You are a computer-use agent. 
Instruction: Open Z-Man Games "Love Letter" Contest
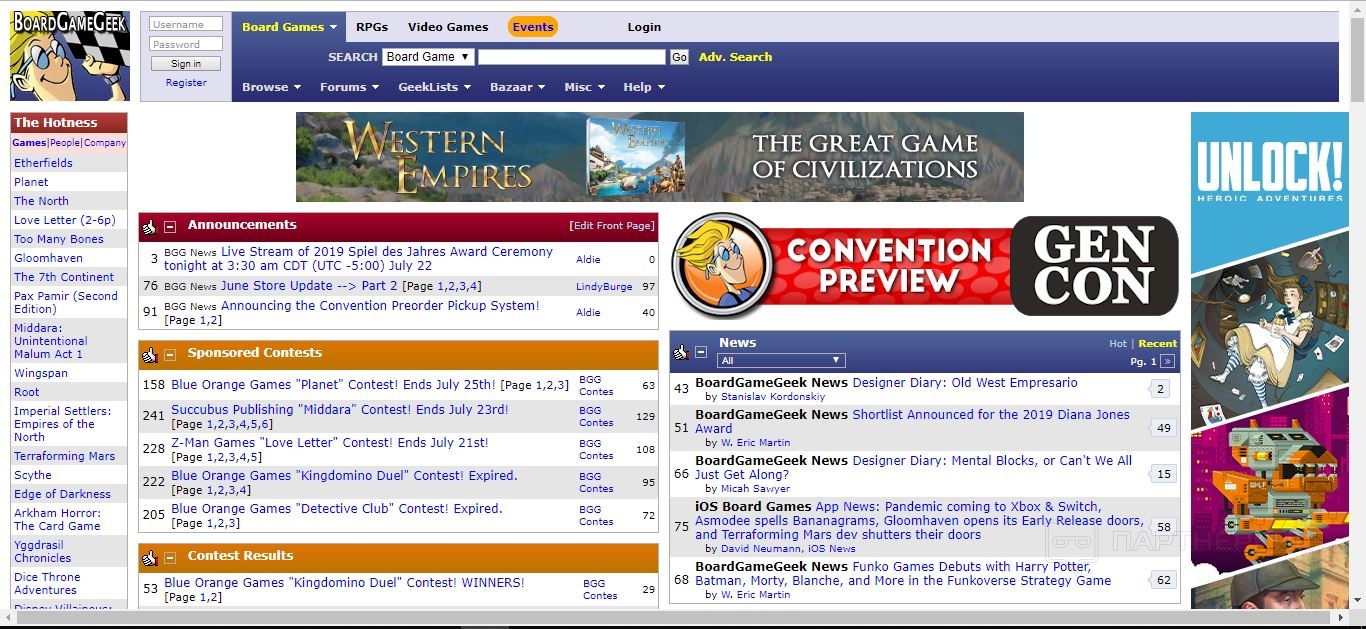(330, 443)
